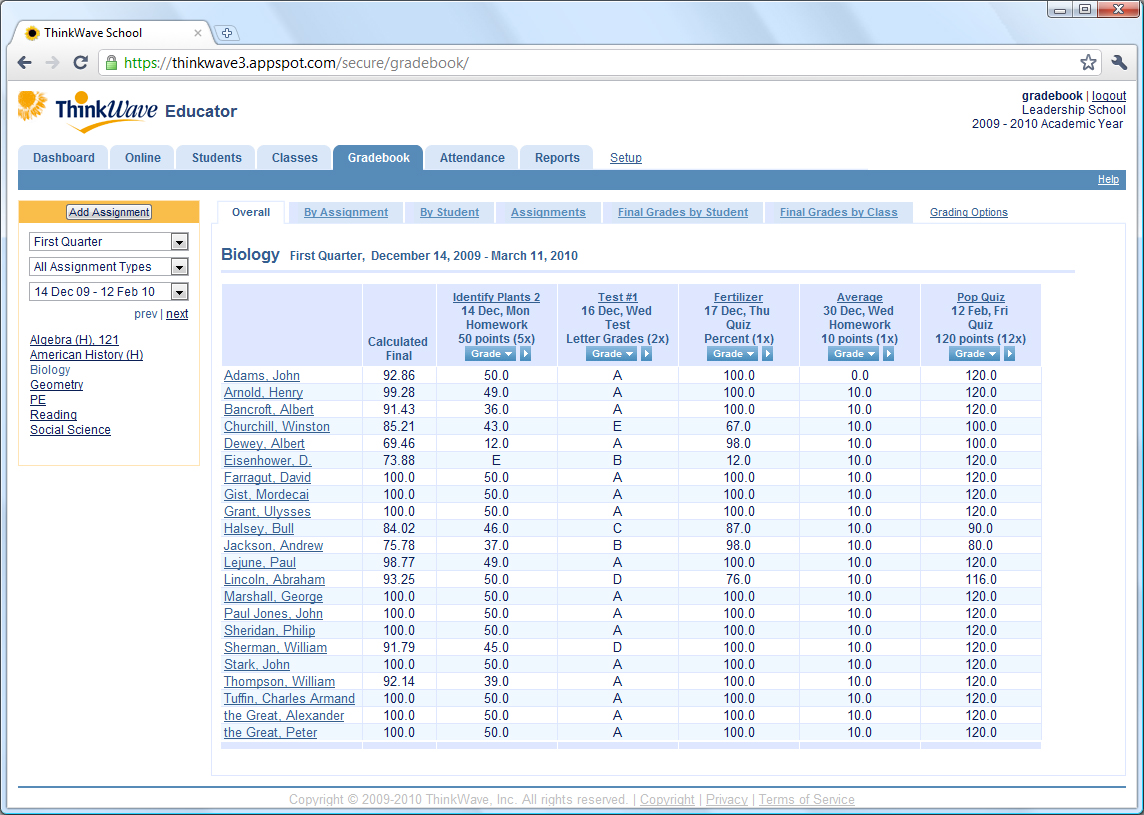This screenshot has height=815, width=1144.
Task: Click the arrow icon beside Identify Plants 2 Grade
Action: (x=526, y=354)
